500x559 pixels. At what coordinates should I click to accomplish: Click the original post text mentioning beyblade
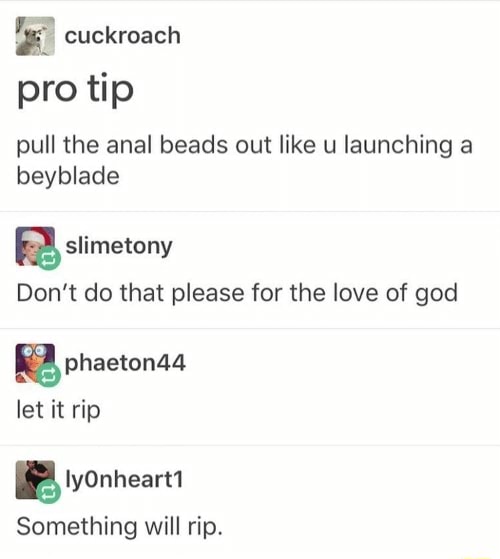(x=244, y=160)
